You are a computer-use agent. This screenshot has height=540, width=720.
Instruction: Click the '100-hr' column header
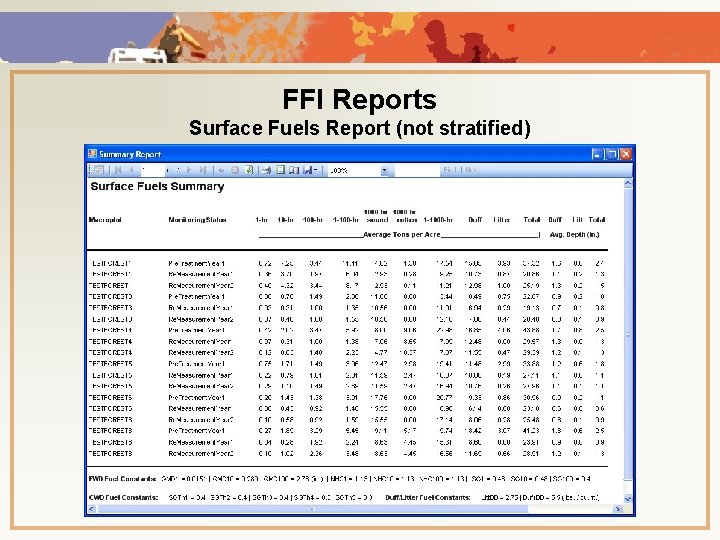(313, 220)
